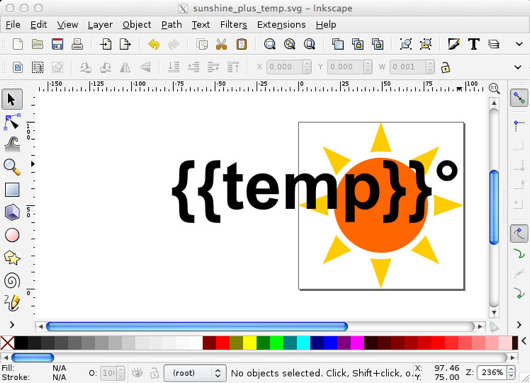530x383 pixels.
Task: Select the Star and polygon tool
Action: click(12, 258)
